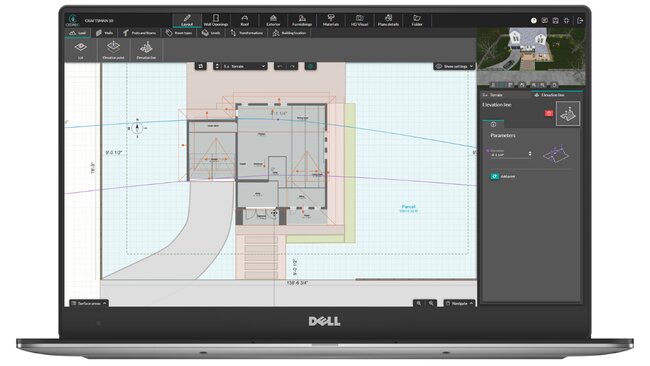
Task: Step the level selector arrows
Action: point(217,66)
